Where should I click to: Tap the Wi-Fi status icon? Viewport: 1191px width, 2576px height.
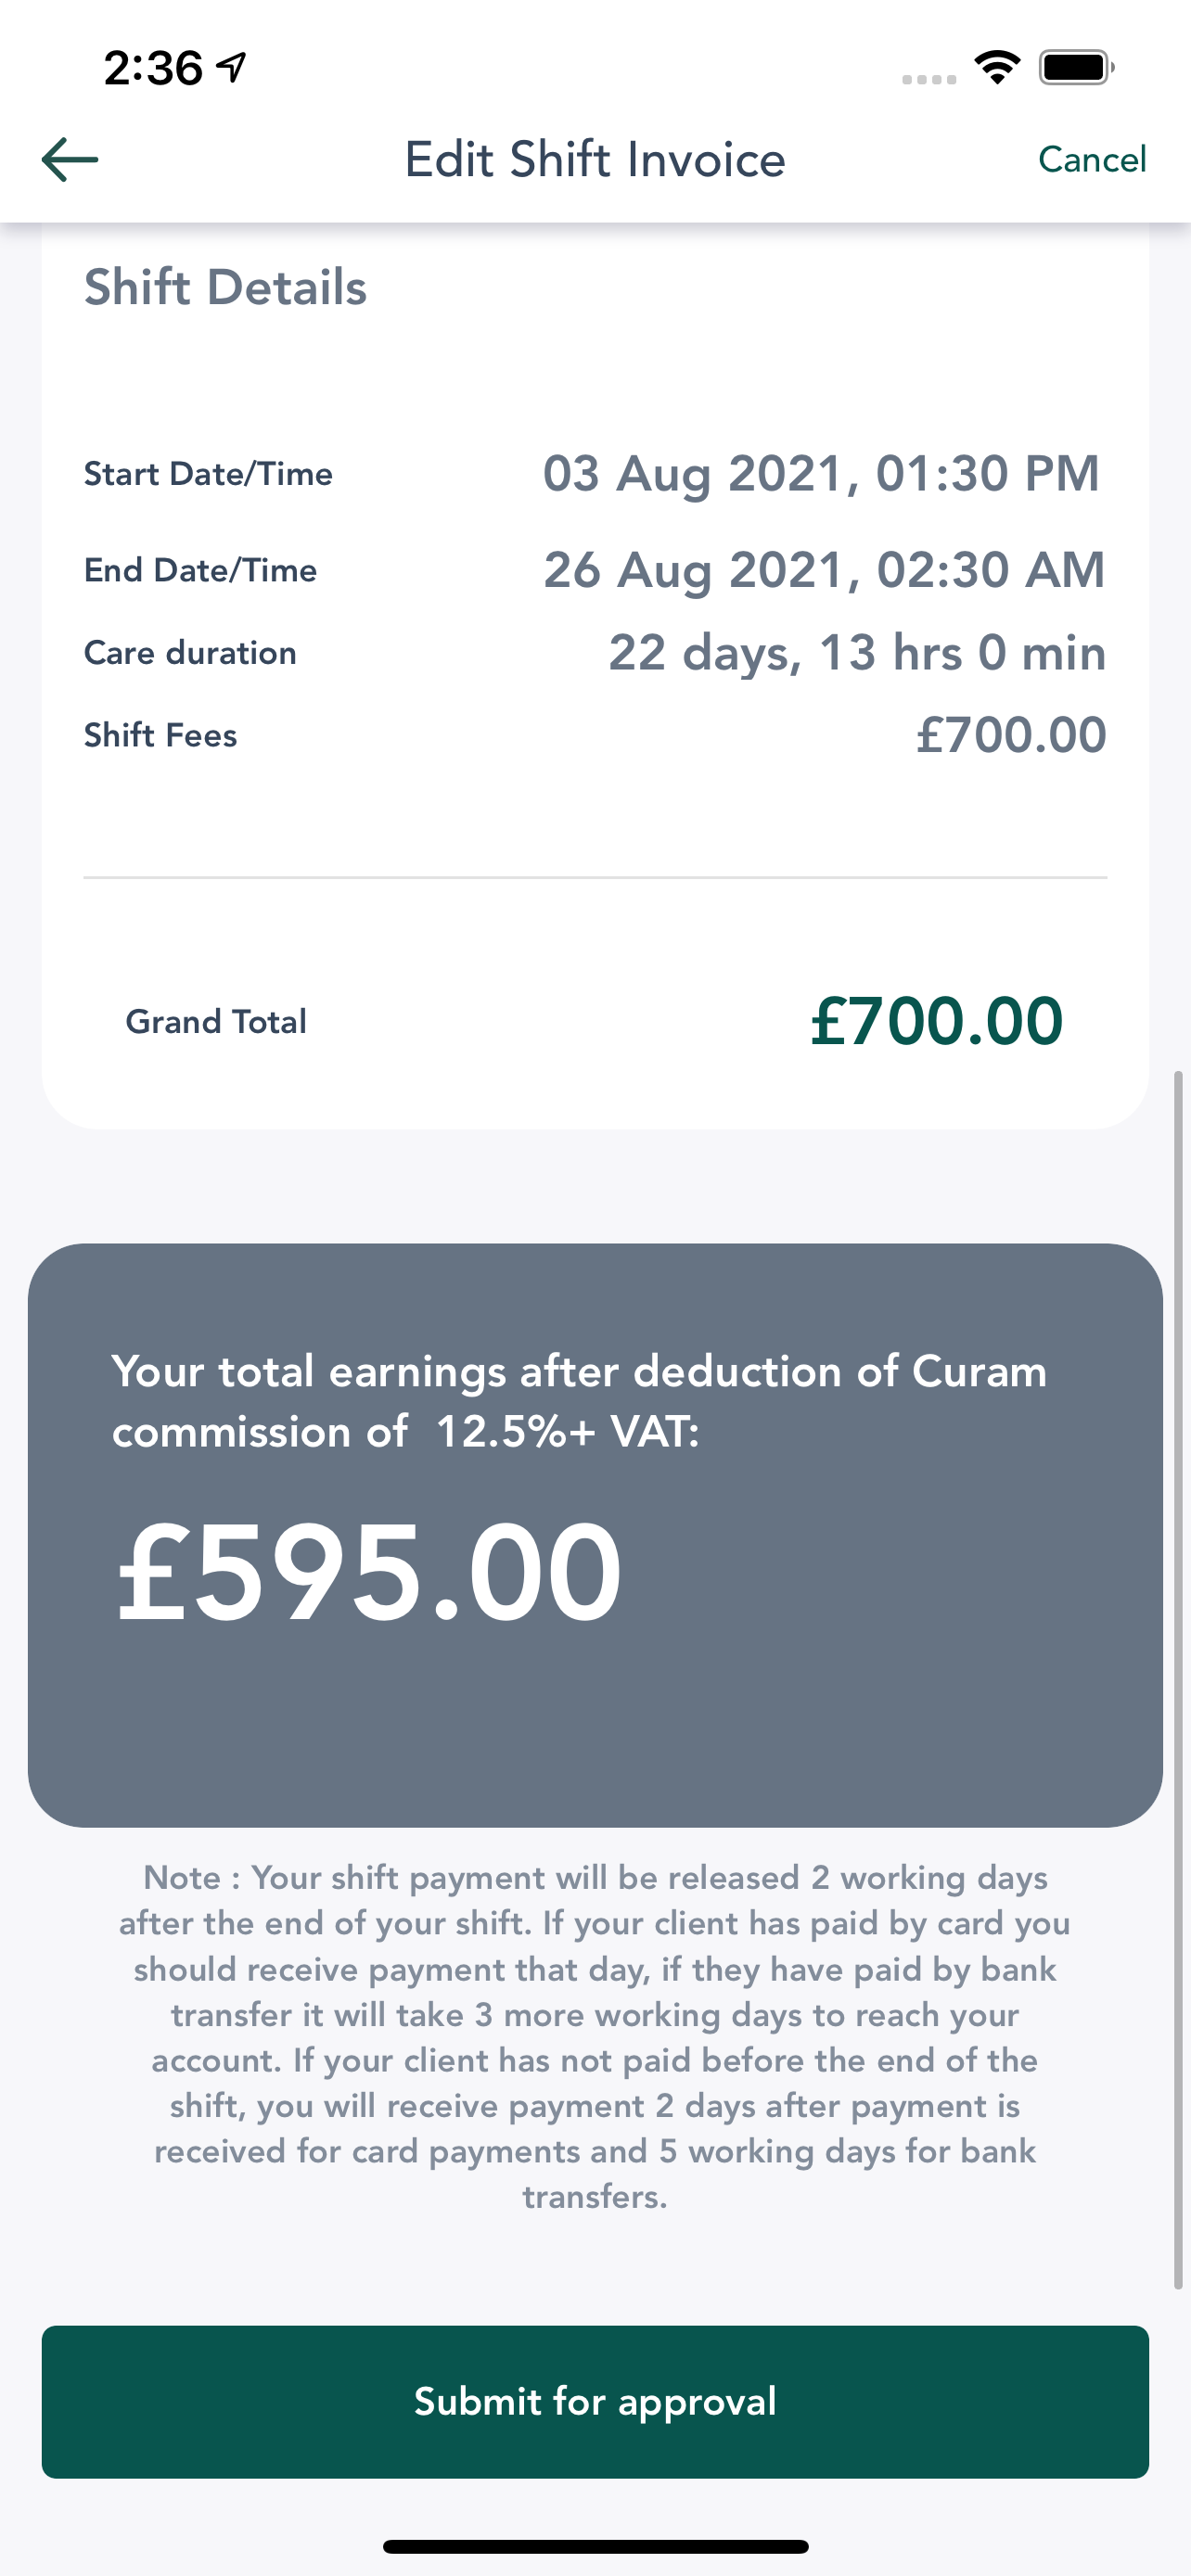tap(997, 68)
